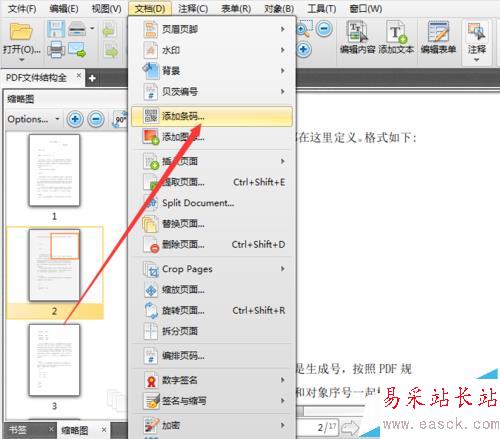
Task: Open the Options dropdown in thumbnails panel
Action: click(x=33, y=119)
